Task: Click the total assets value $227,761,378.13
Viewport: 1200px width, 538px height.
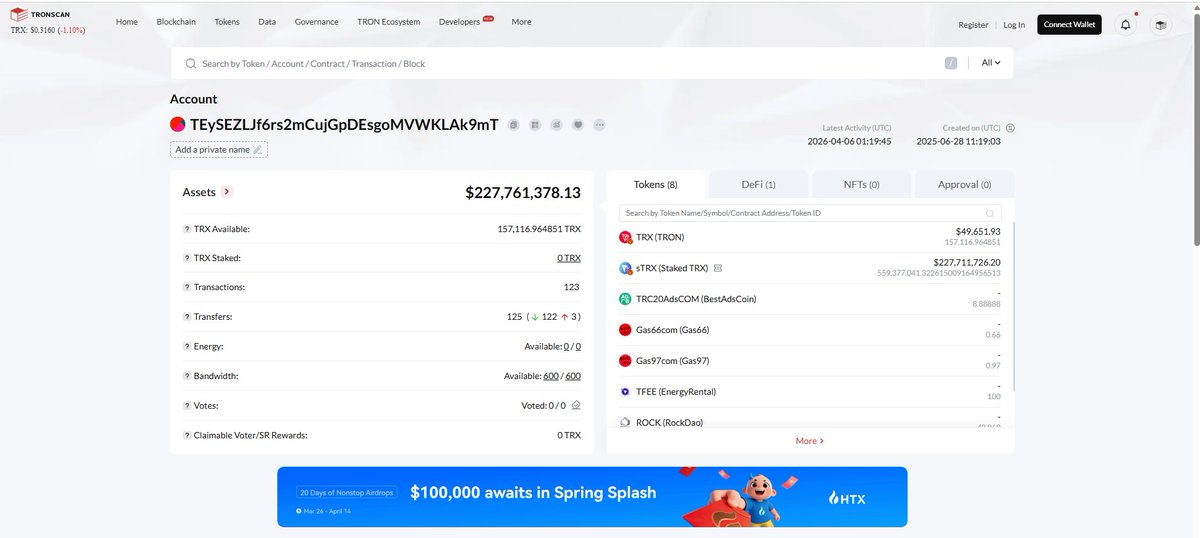Action: click(x=523, y=192)
